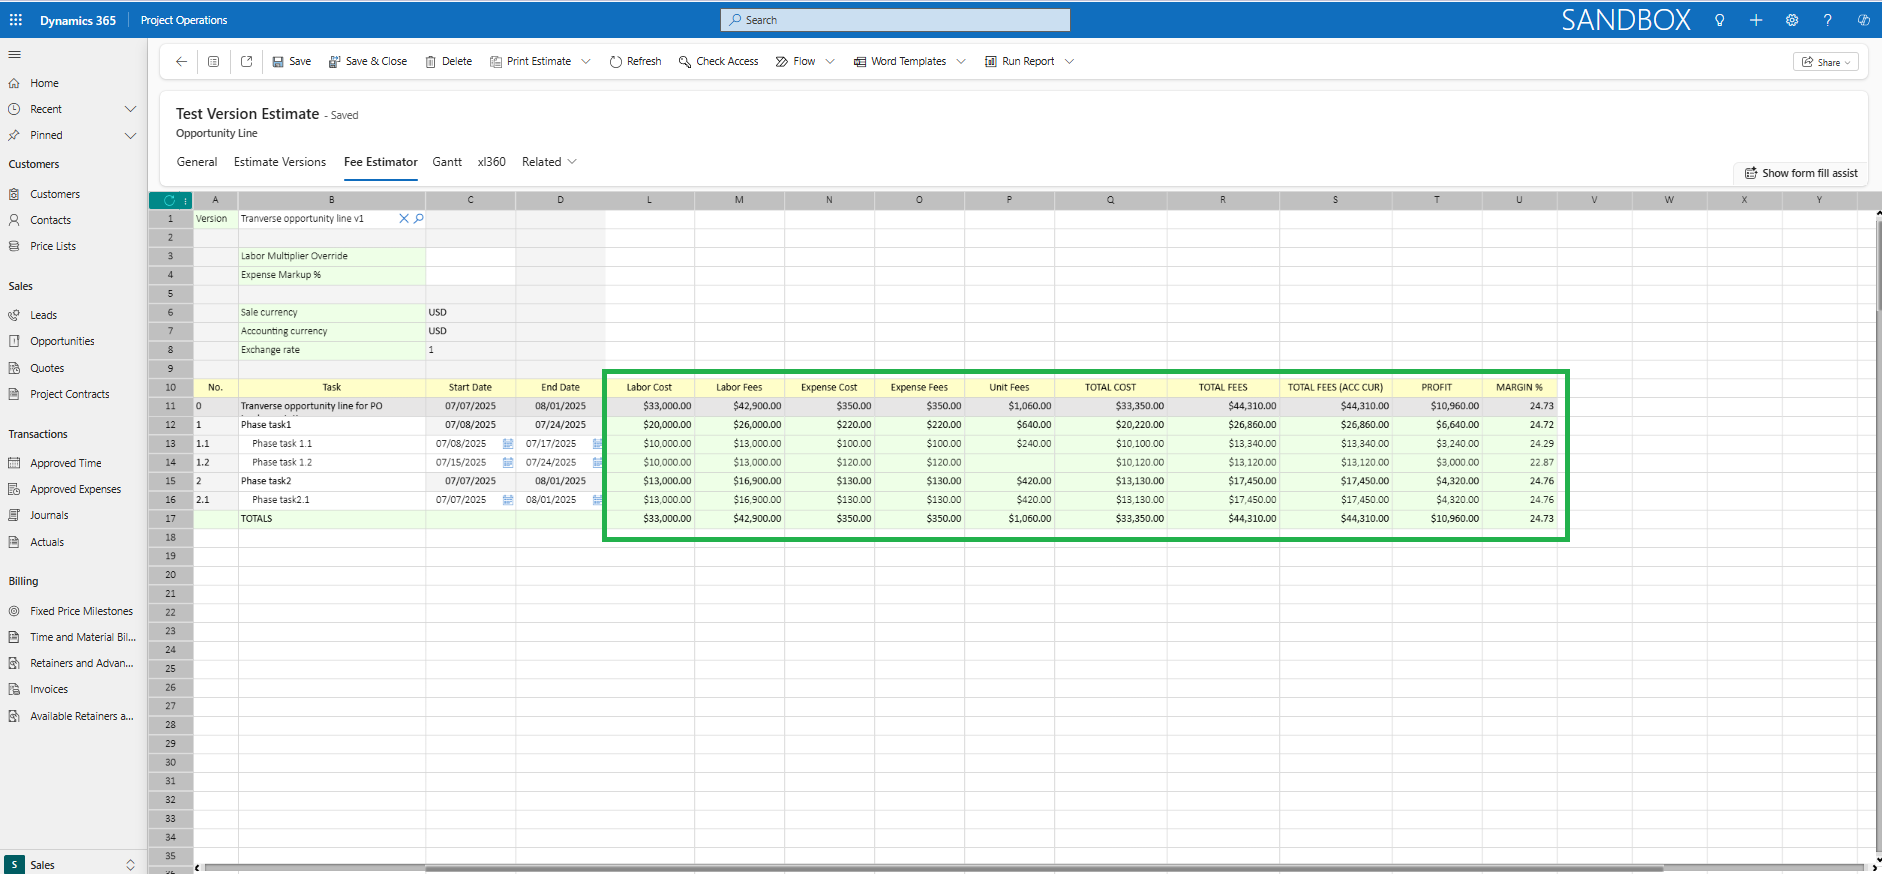Switch to the Gantt tab
Viewport: 1882px width, 874px height.
coord(447,162)
